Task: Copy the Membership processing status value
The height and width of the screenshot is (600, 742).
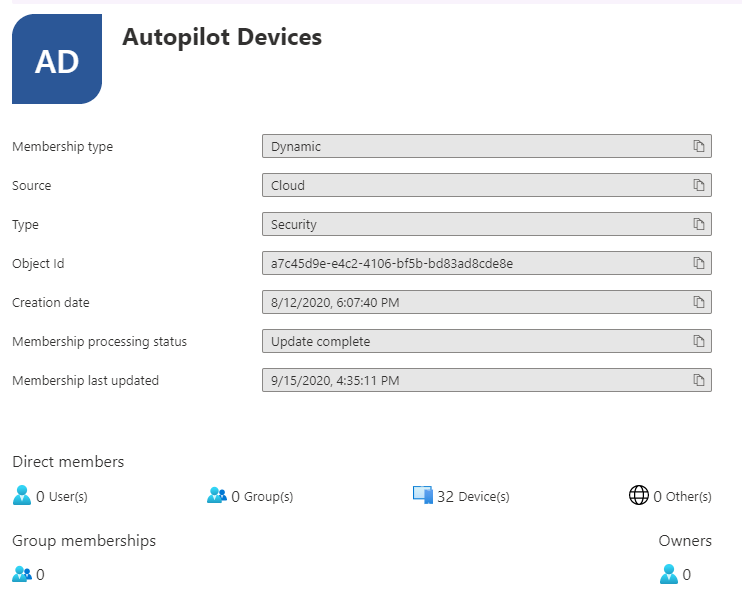Action: coord(698,341)
